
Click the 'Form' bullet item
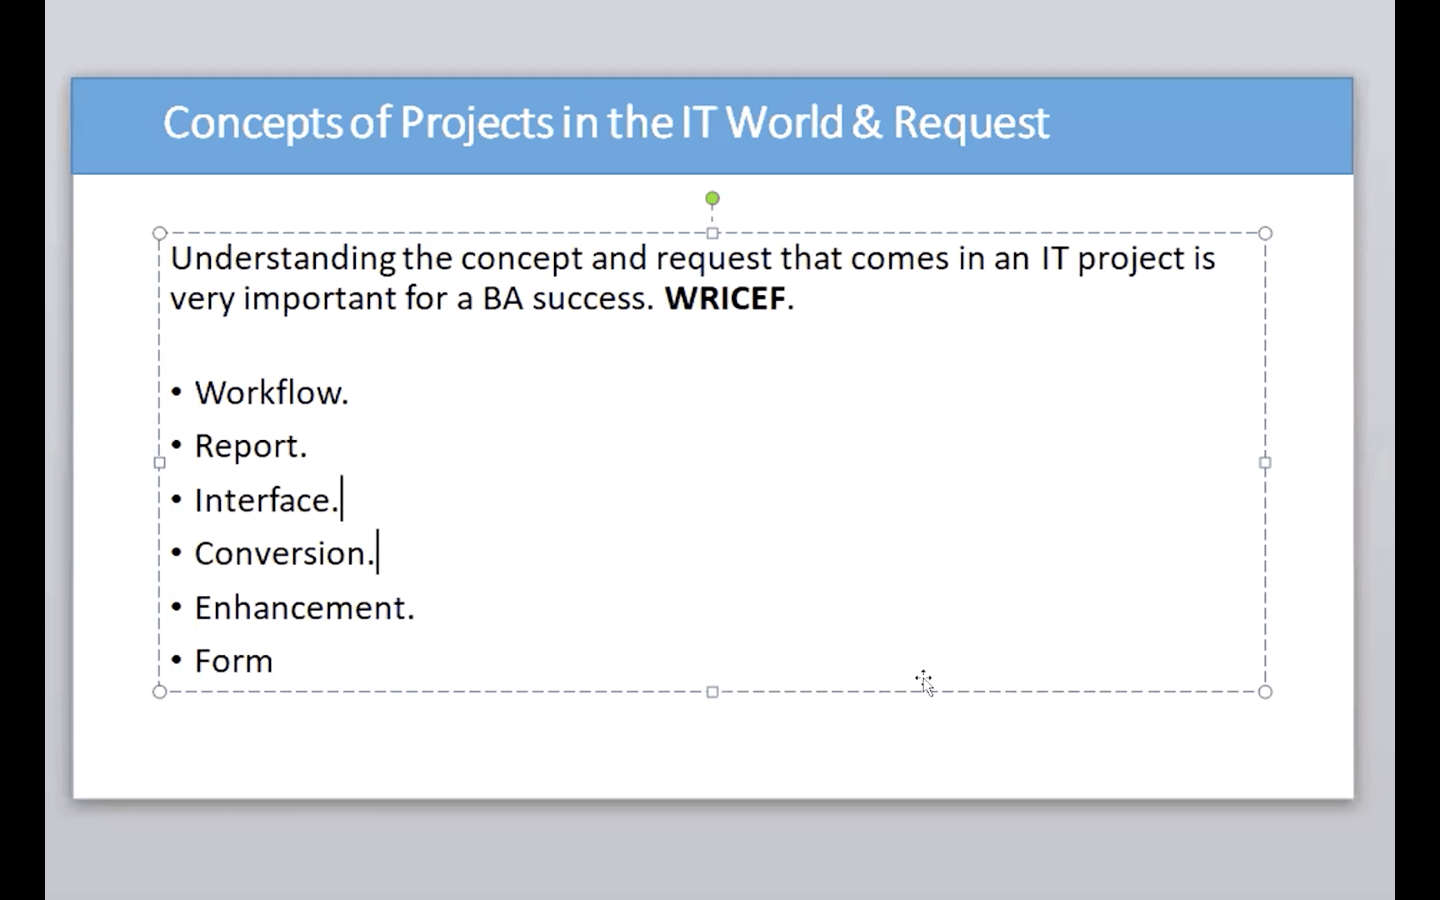pos(233,661)
